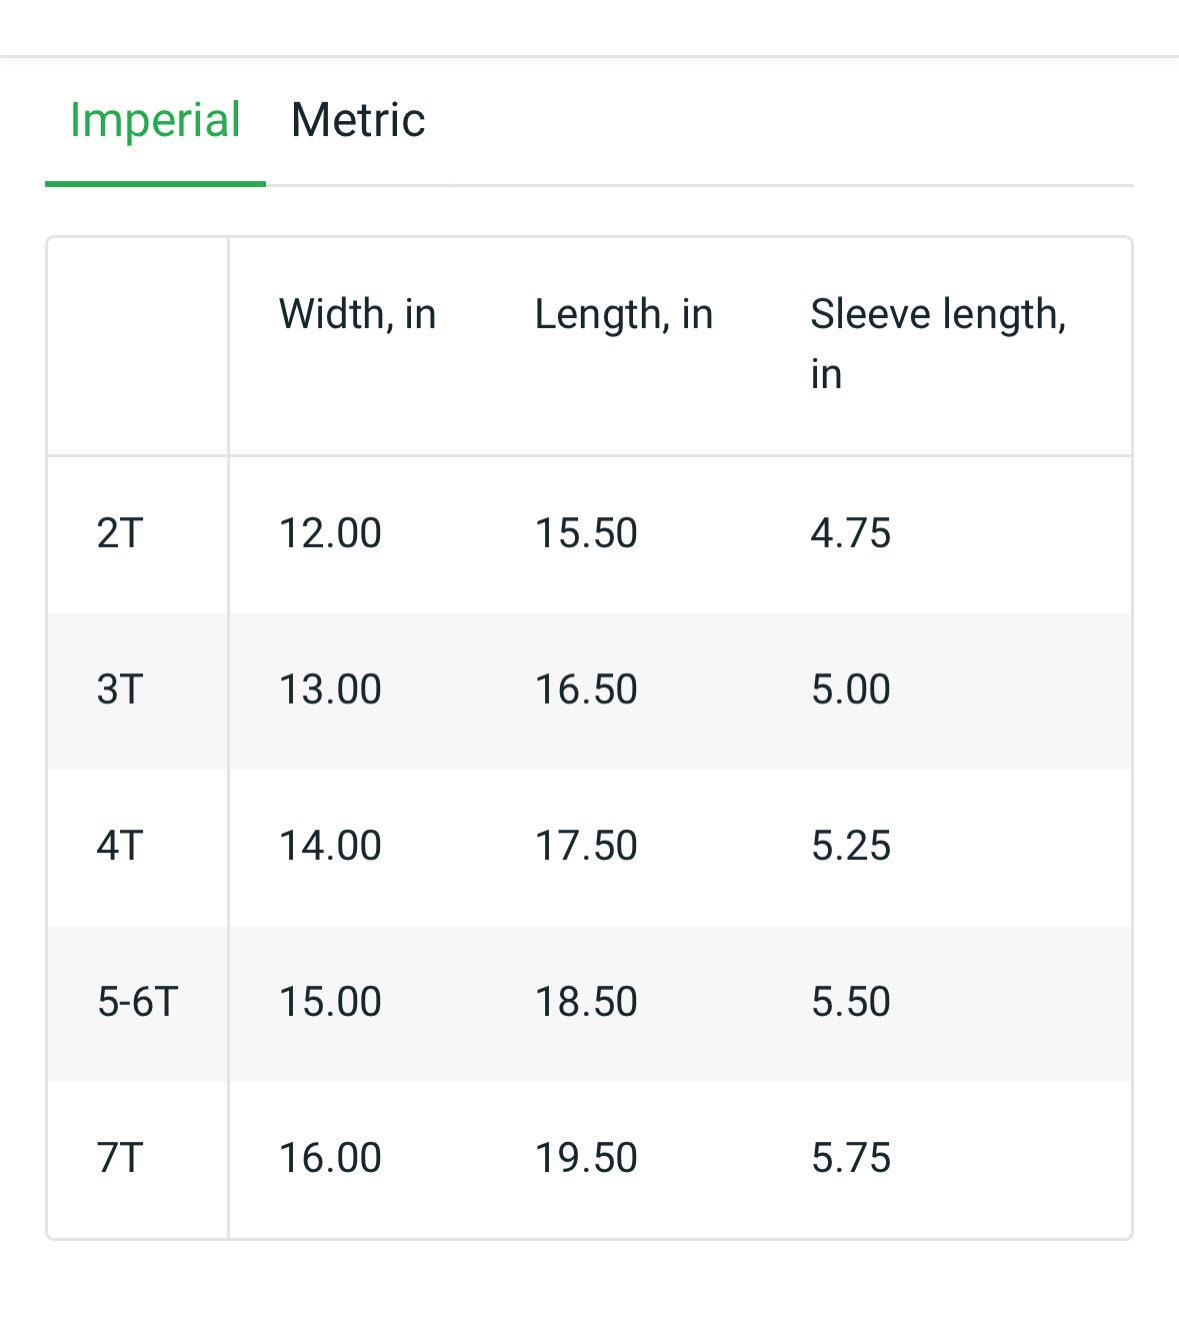Select the Imperial tab

(x=155, y=121)
